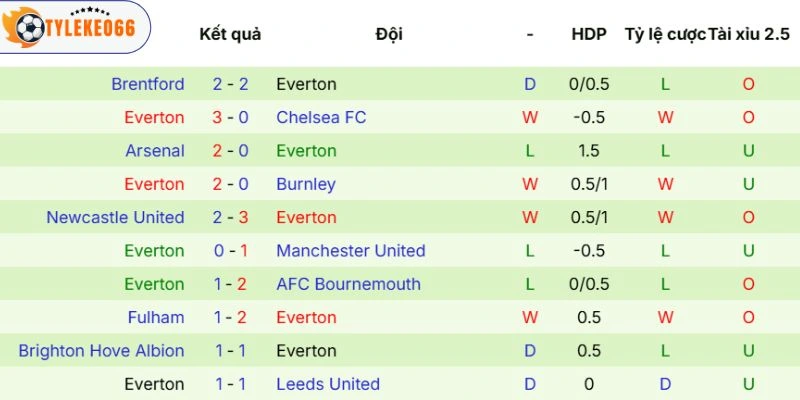Screen dimensions: 800x400
Task: Open Manchester United team link
Action: point(351,251)
